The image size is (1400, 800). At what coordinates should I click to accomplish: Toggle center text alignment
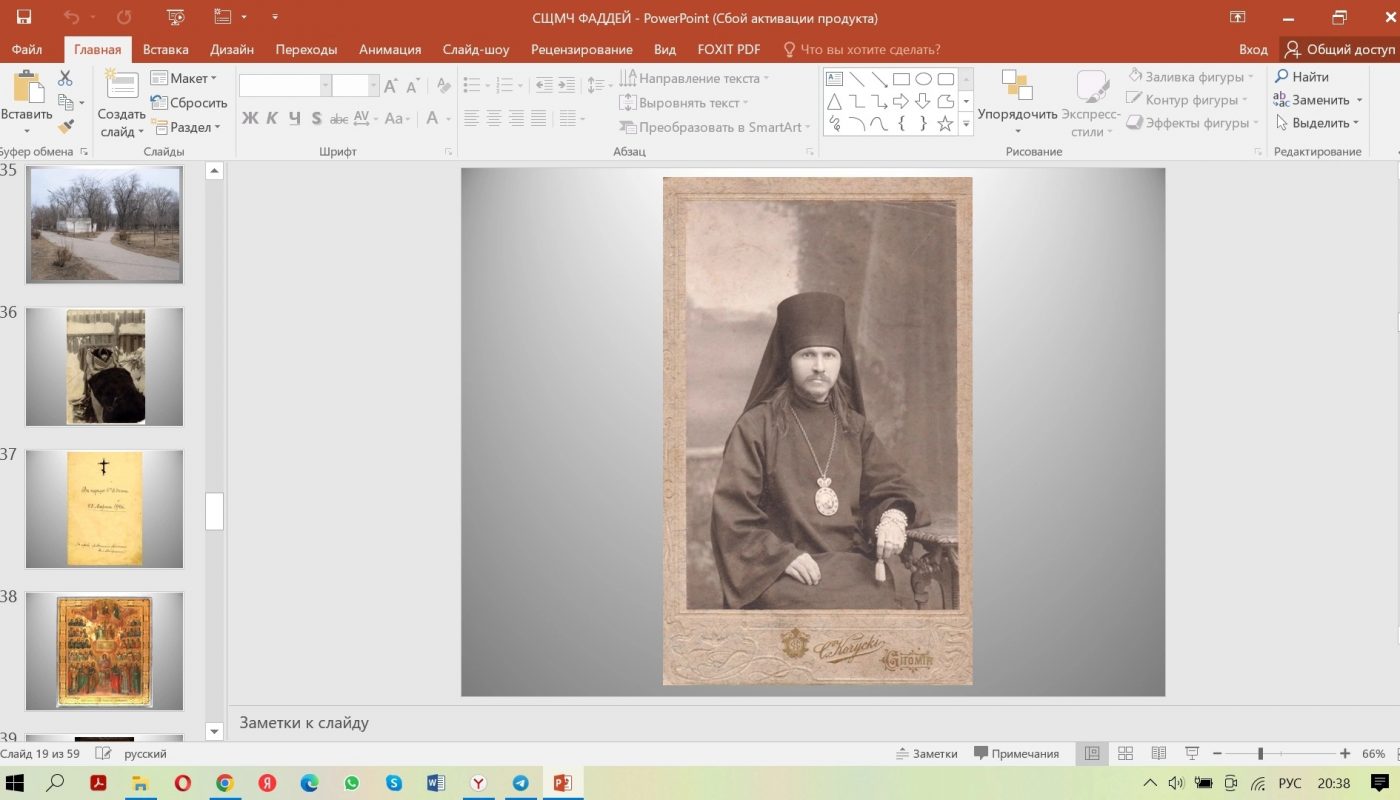point(493,118)
